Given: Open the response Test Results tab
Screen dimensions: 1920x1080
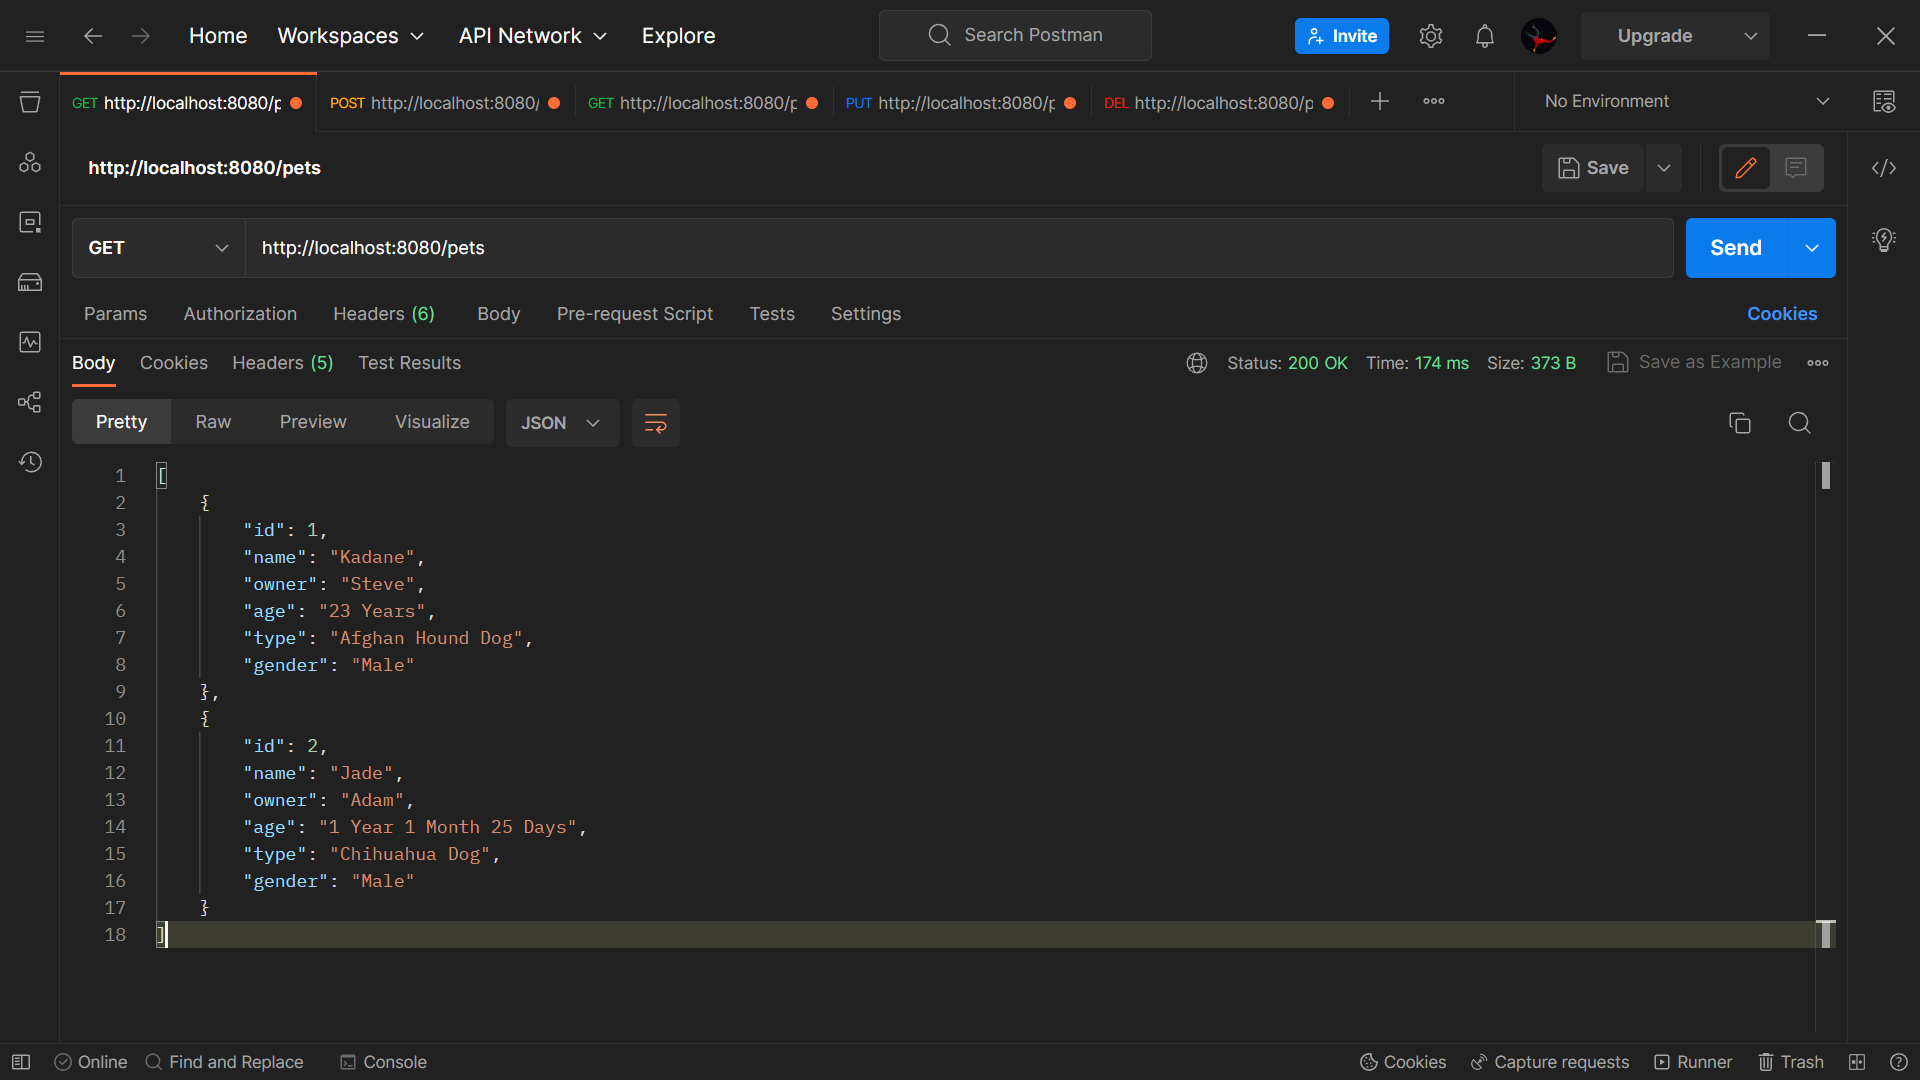Looking at the screenshot, I should (409, 363).
